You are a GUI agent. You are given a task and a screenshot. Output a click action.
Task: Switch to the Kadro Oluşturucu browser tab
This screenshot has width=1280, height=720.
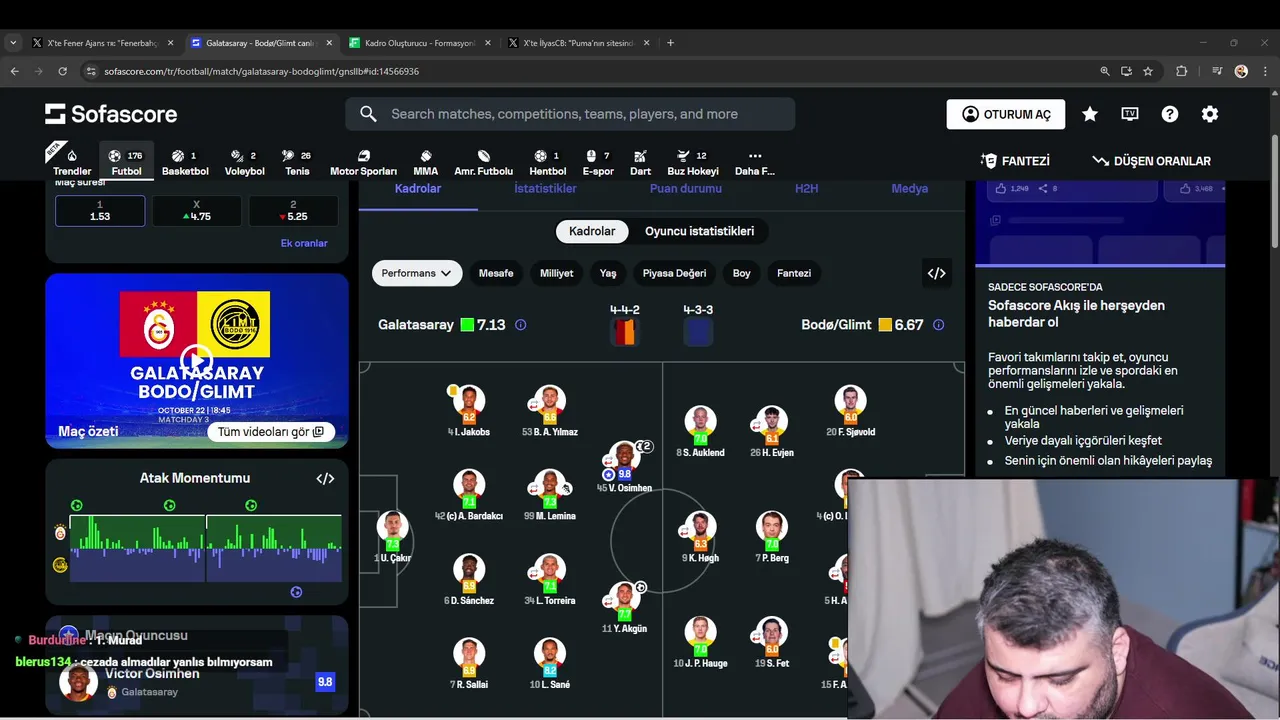(x=419, y=43)
